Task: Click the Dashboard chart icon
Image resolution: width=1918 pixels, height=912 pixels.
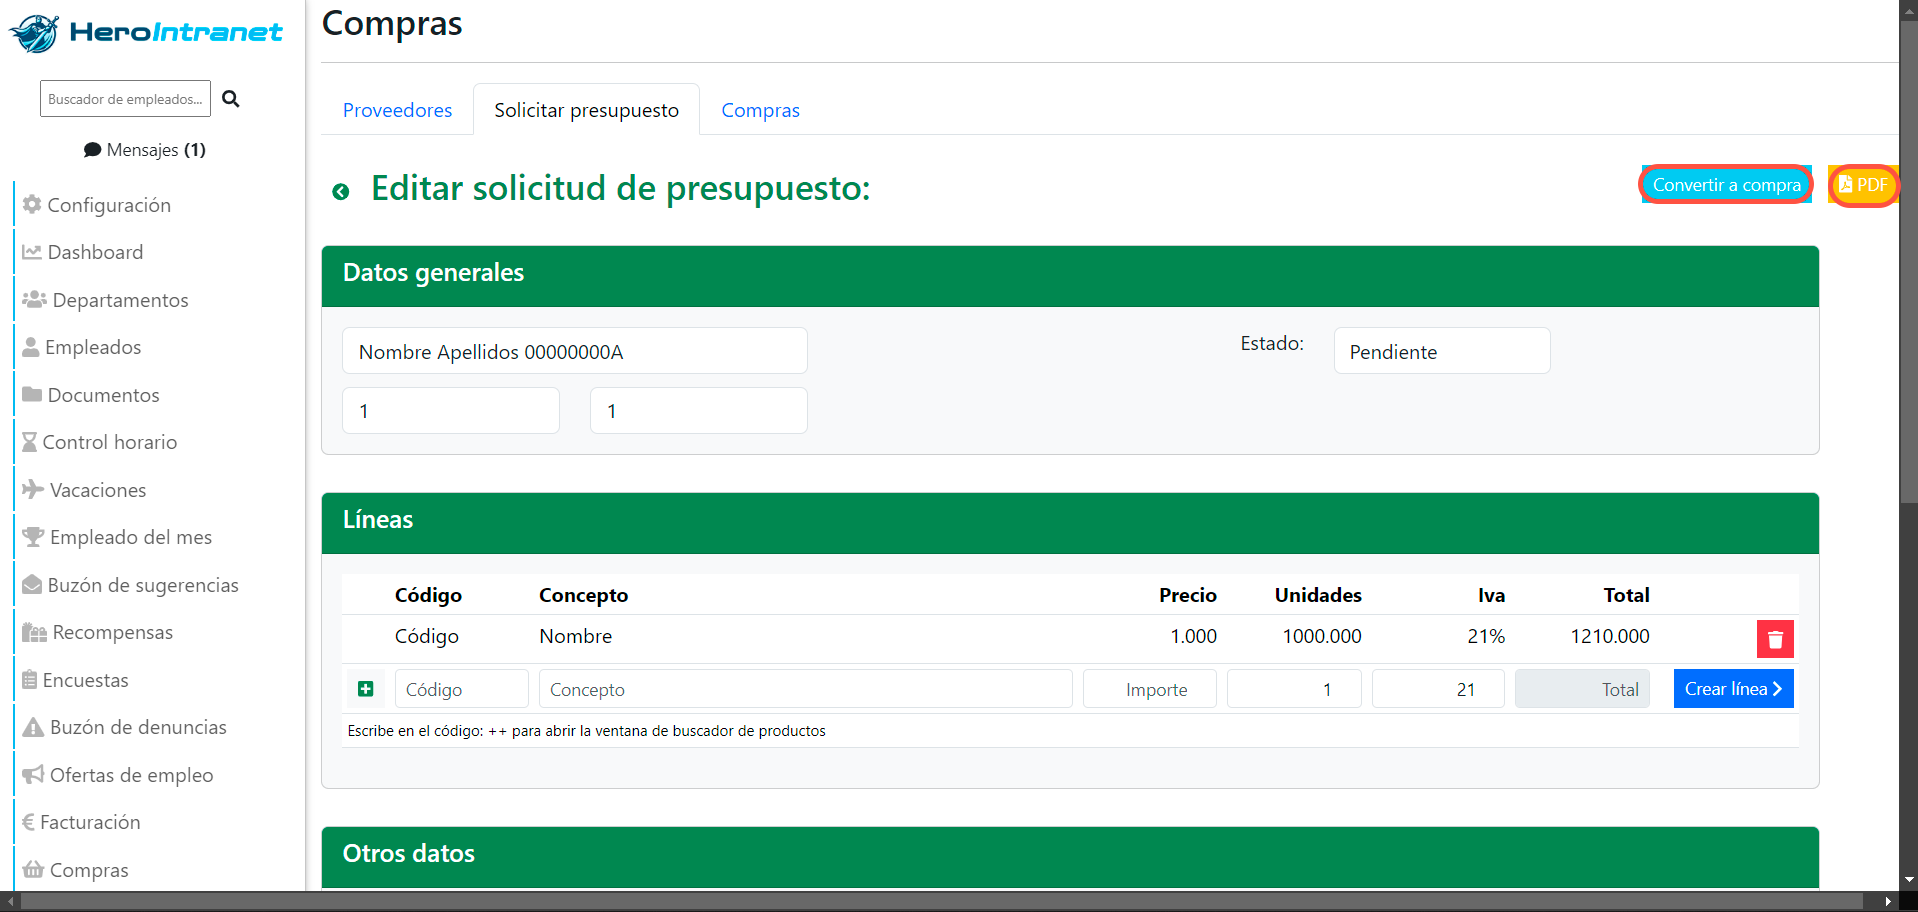Action: coord(32,252)
